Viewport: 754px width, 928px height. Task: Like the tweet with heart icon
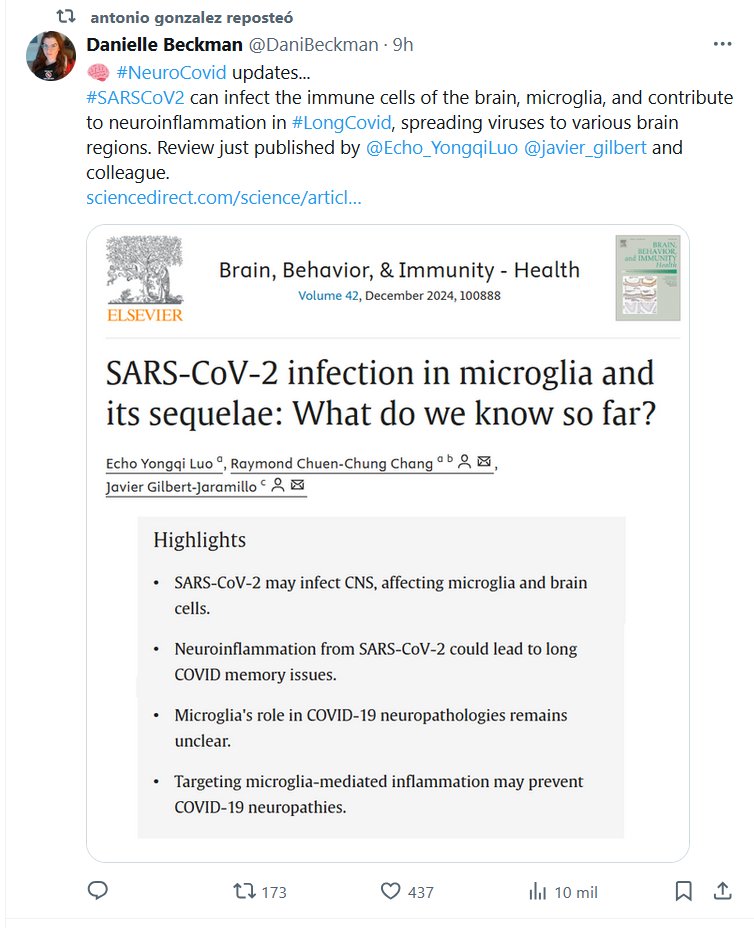point(391,890)
